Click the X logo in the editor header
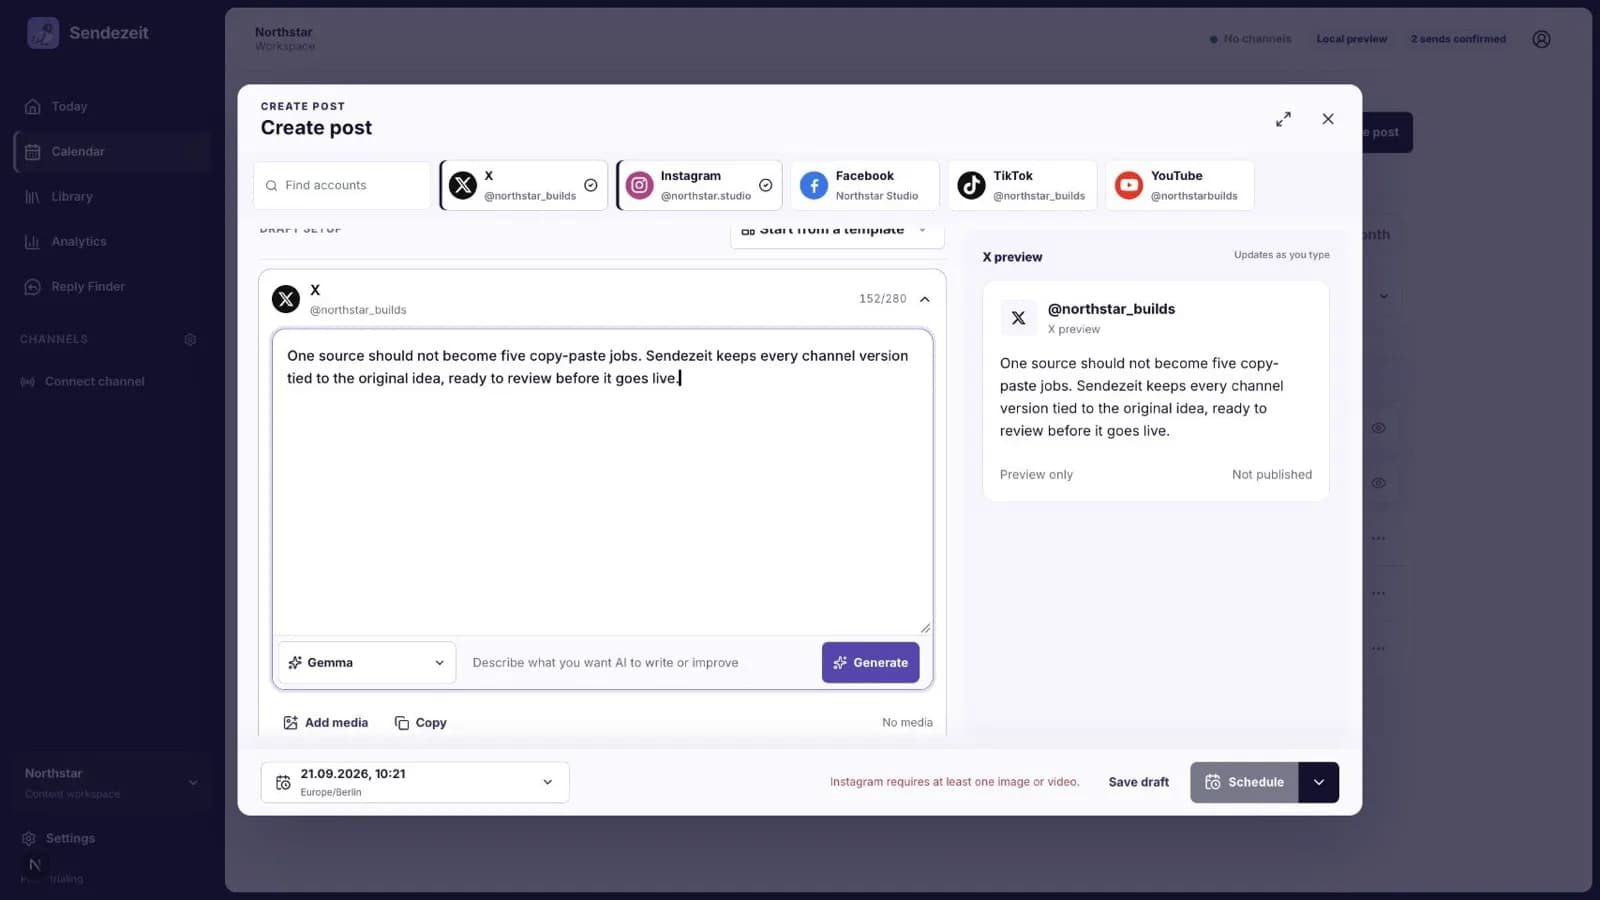Image resolution: width=1600 pixels, height=900 pixels. tap(286, 299)
